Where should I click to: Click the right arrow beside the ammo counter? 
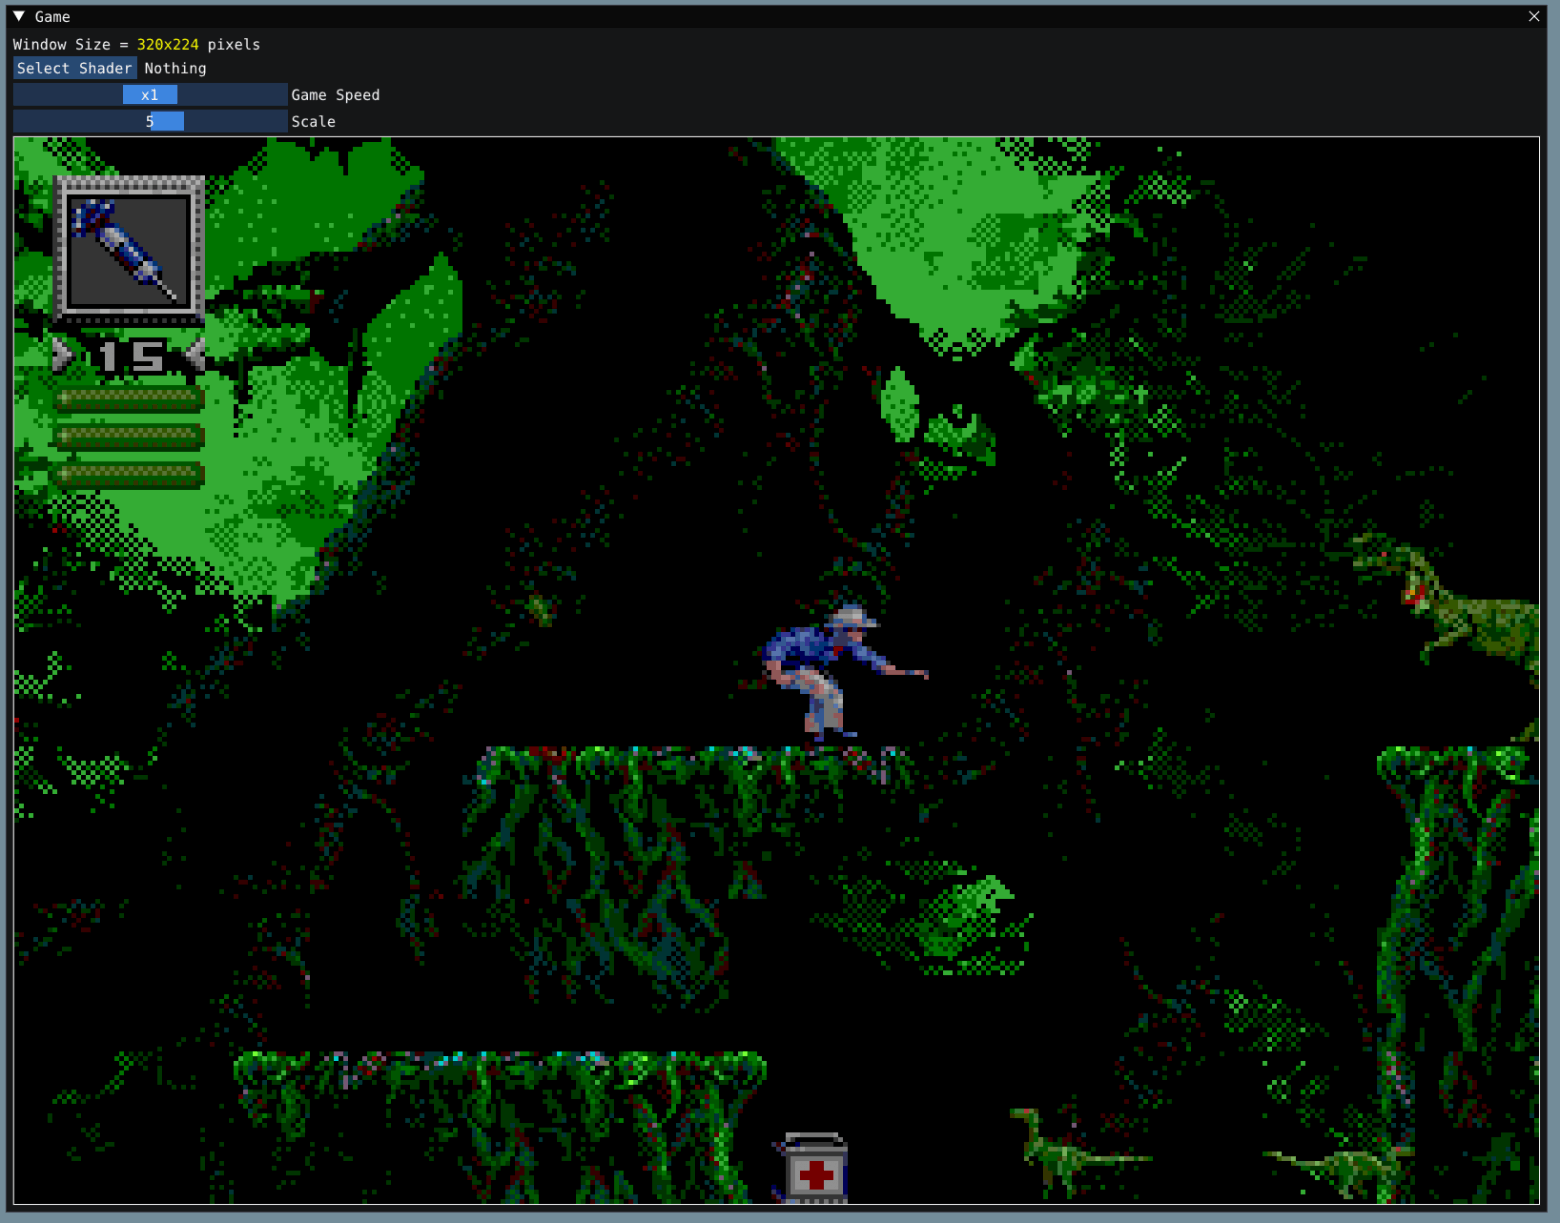pyautogui.click(x=194, y=353)
